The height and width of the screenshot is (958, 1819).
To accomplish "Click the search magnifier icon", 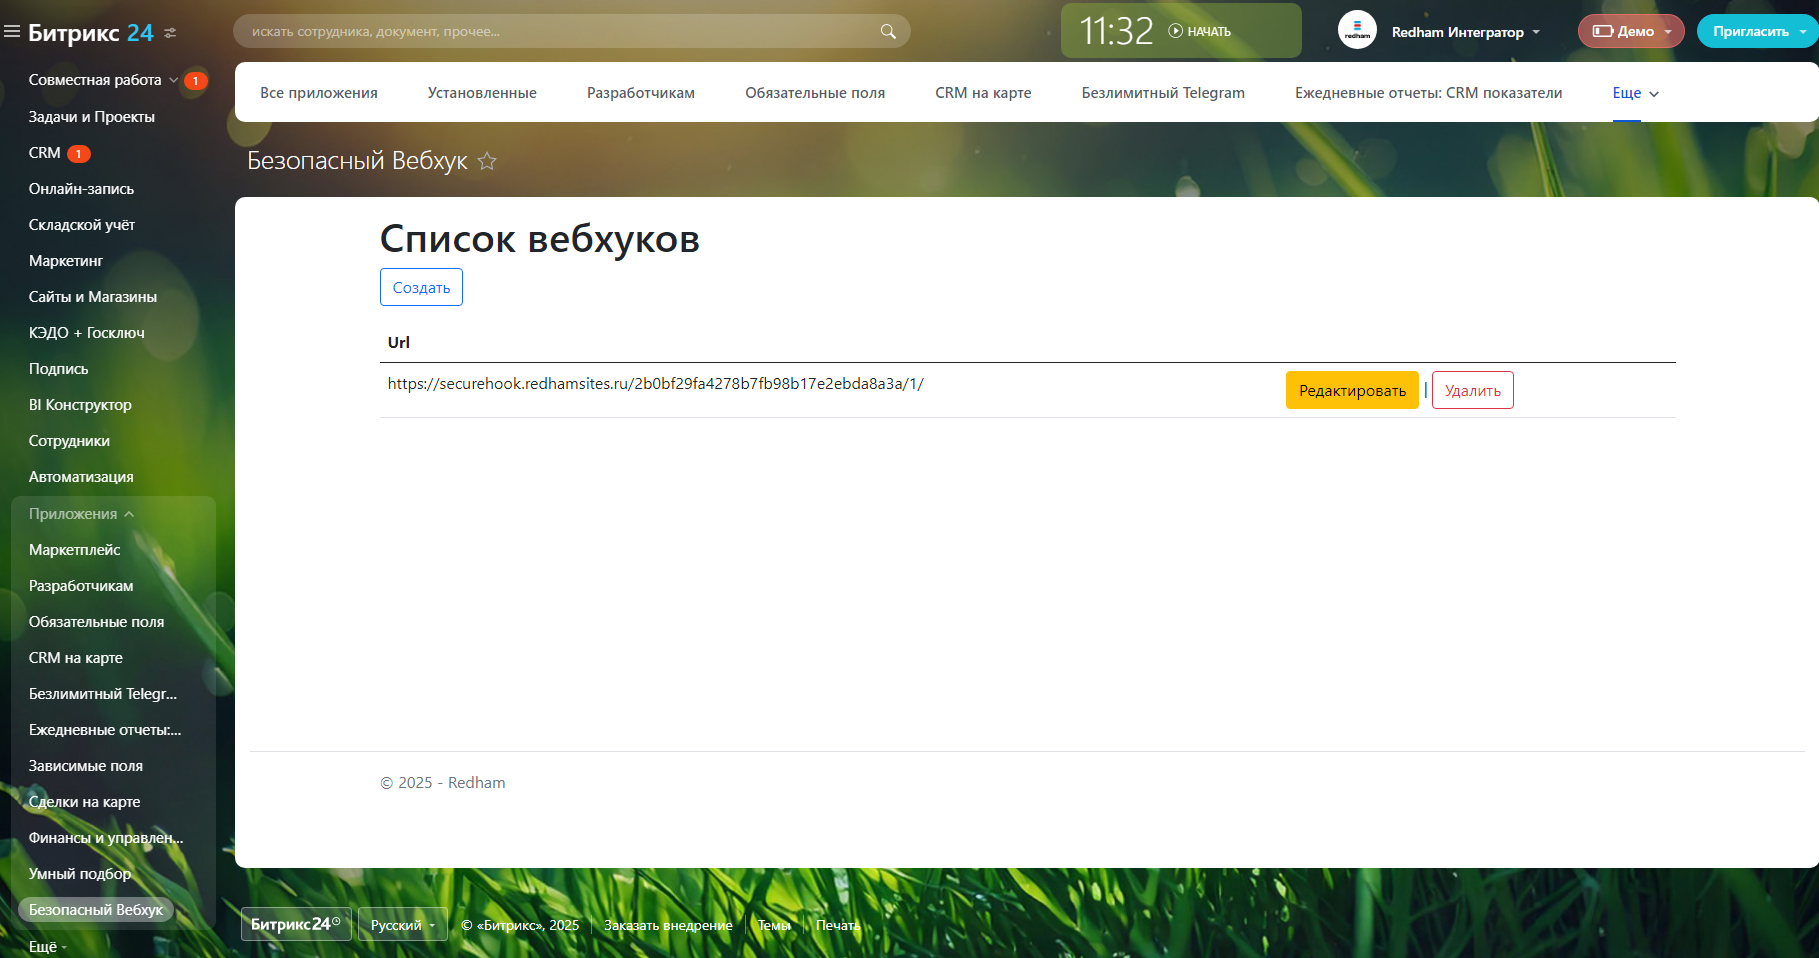I will point(888,32).
